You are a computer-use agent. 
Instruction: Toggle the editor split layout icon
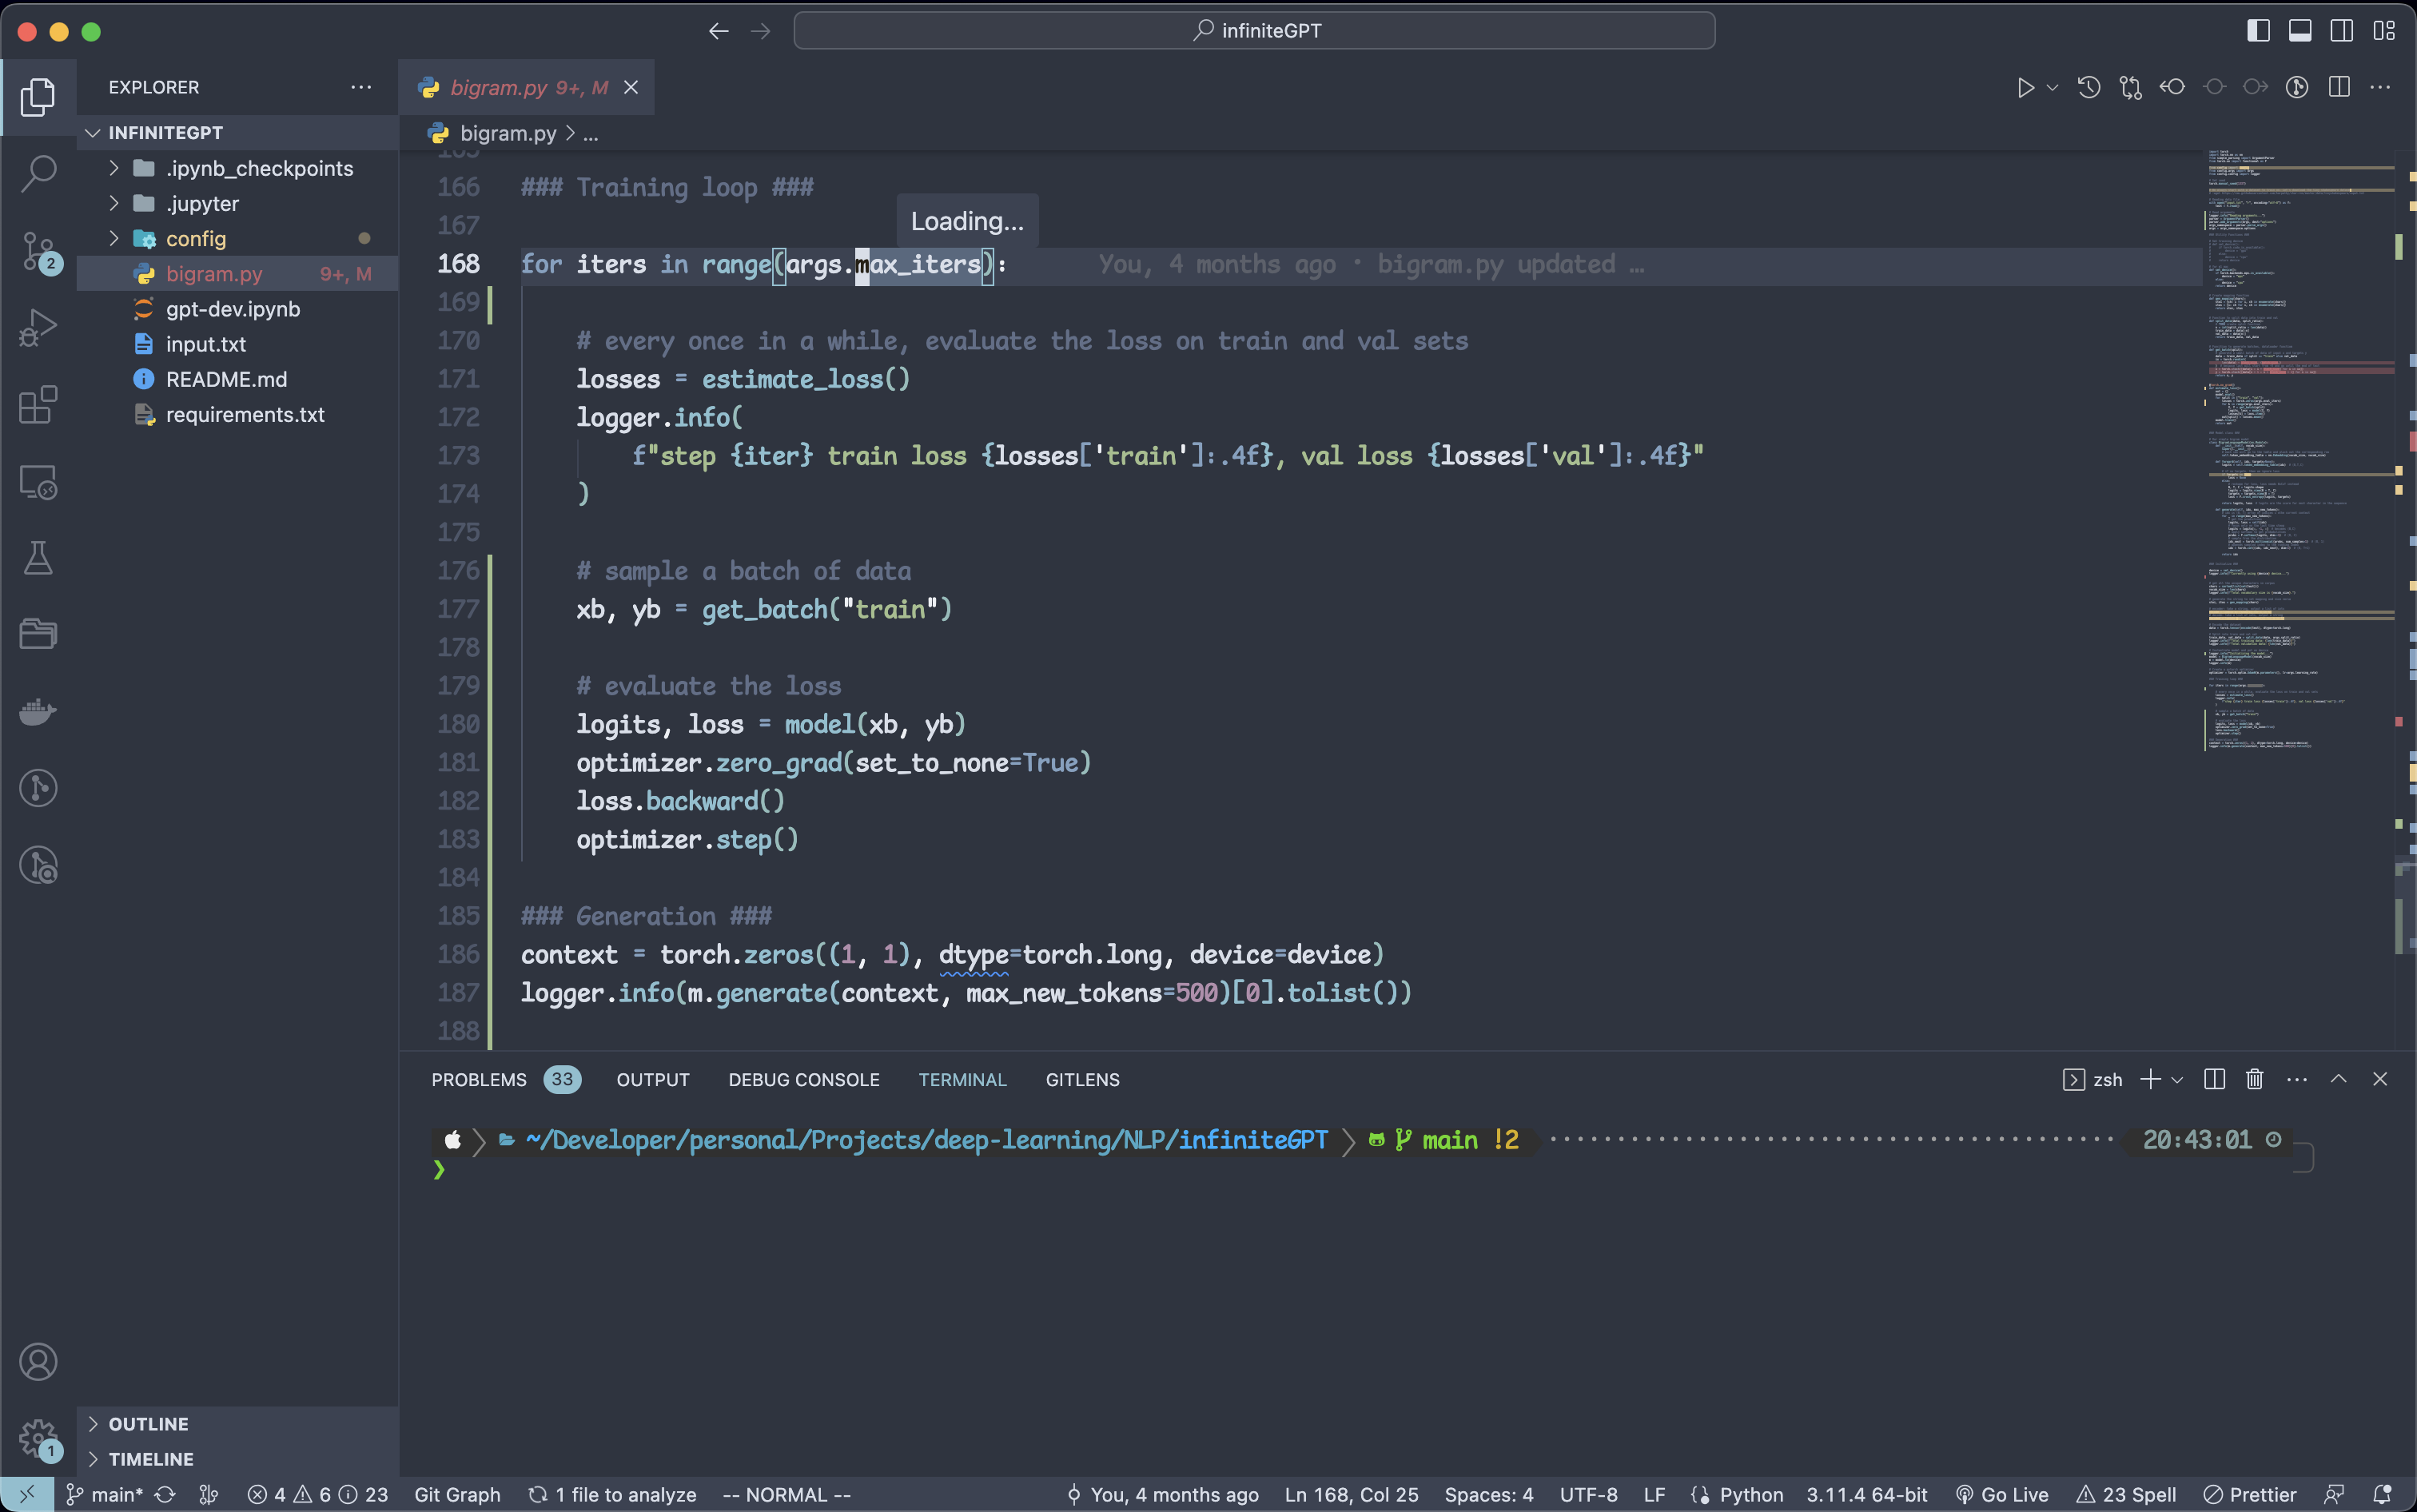point(2338,87)
